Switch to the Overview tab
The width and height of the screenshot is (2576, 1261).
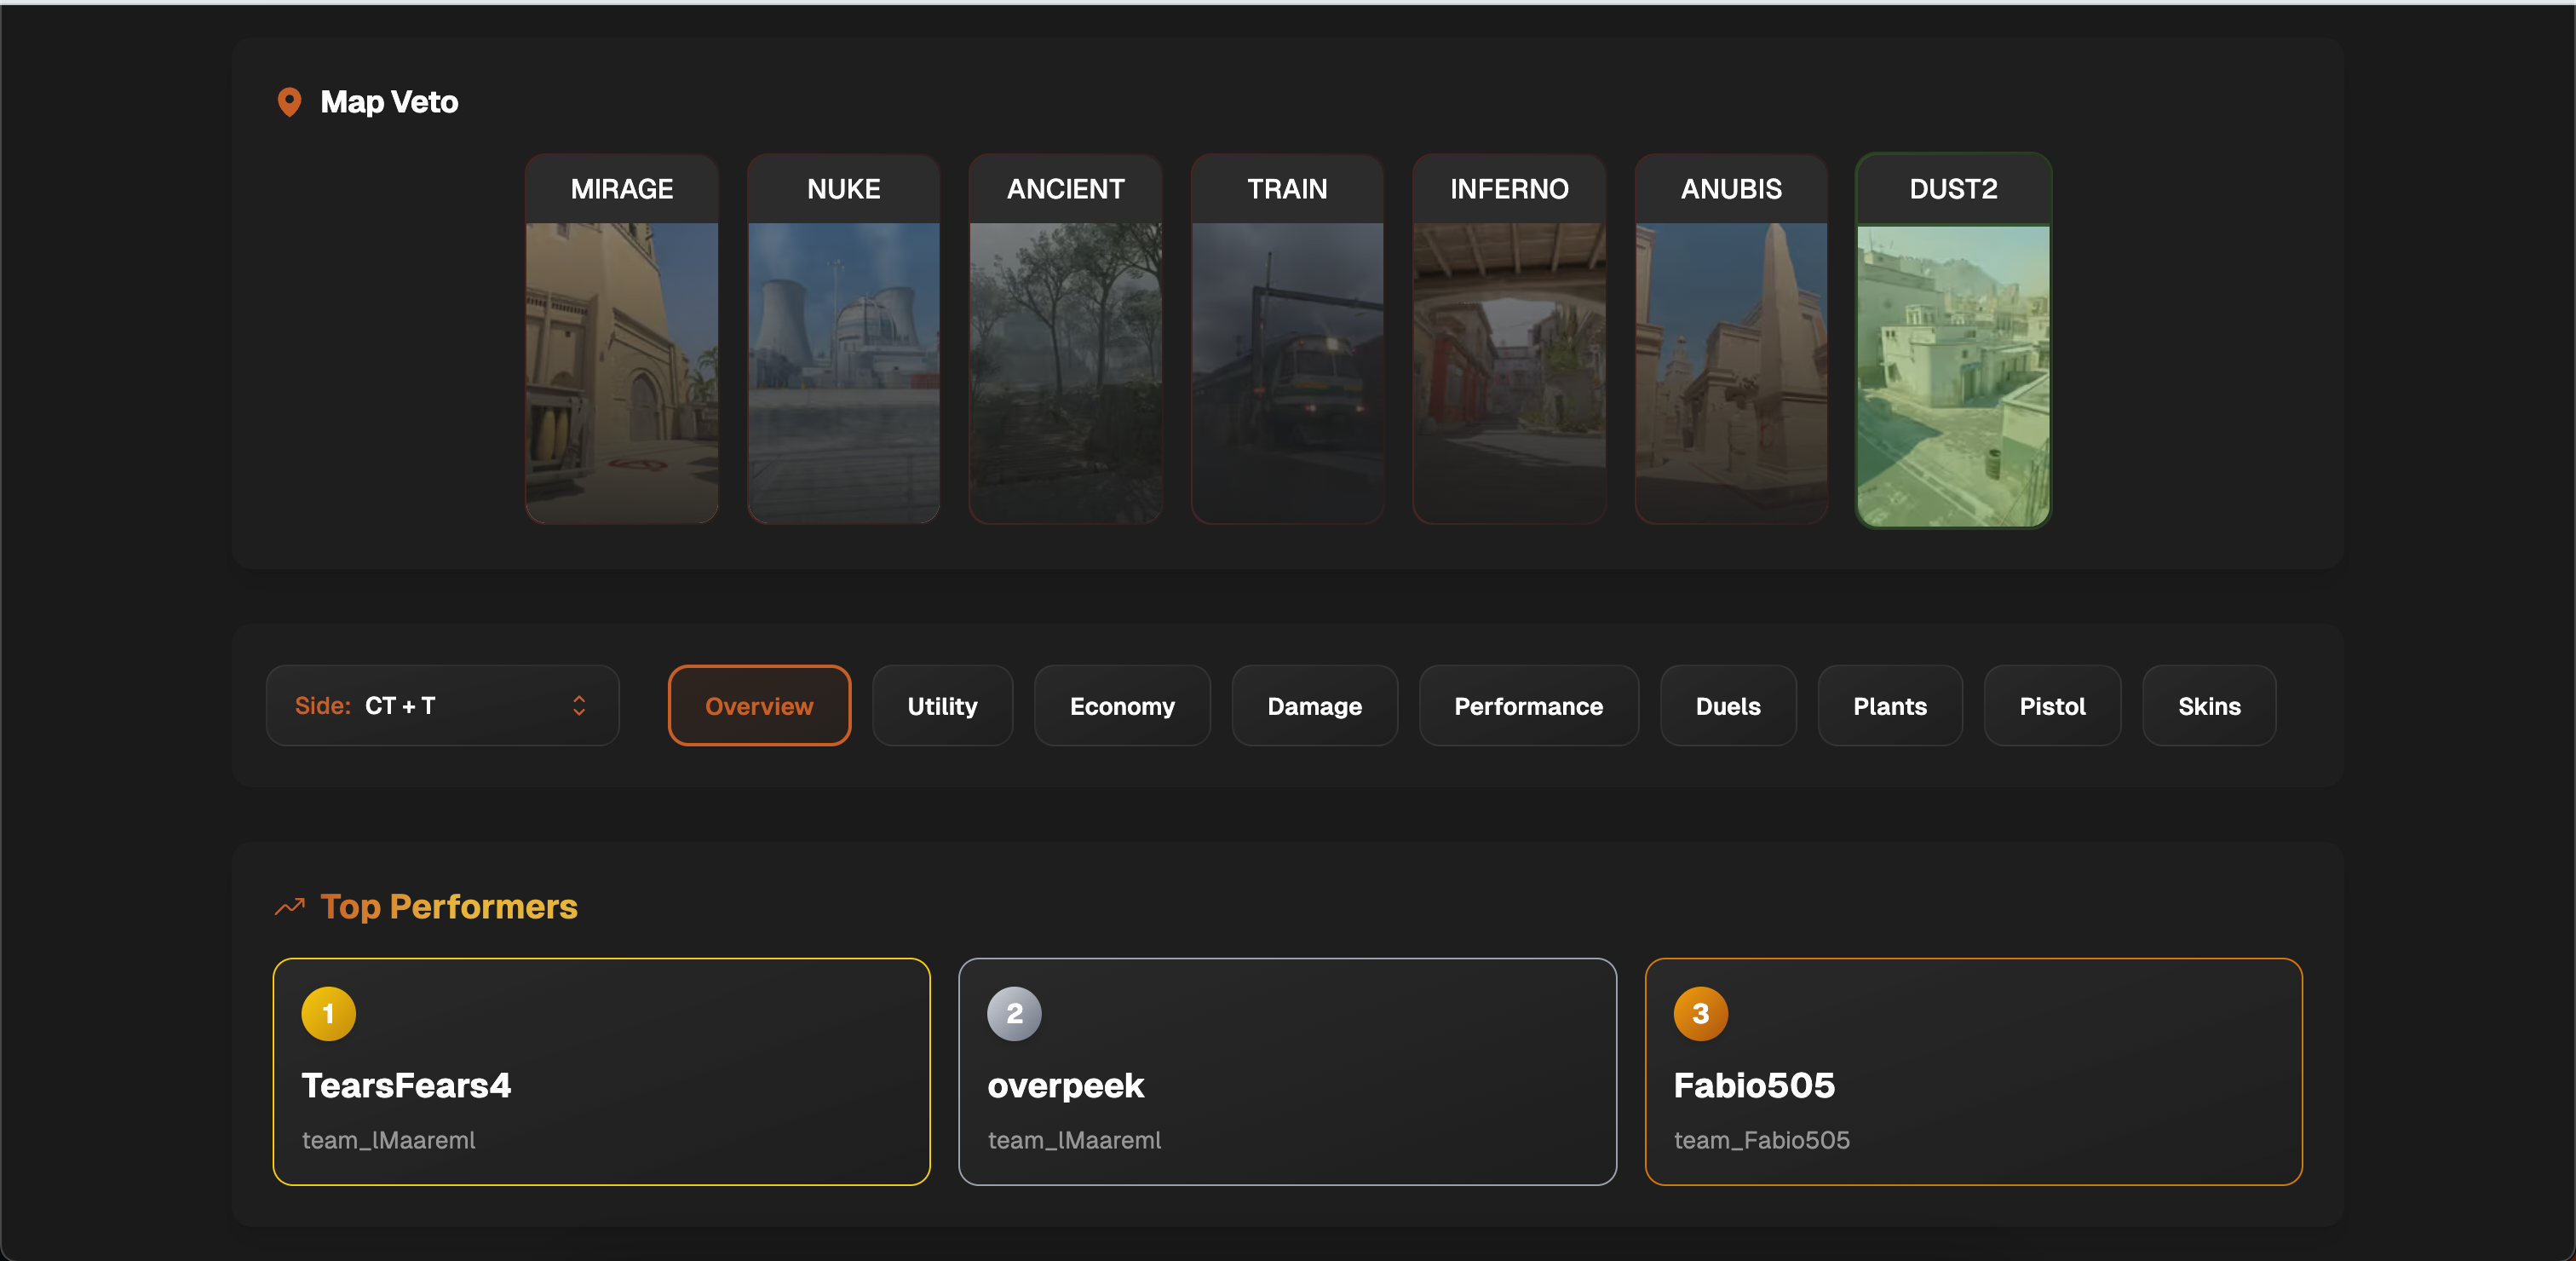tap(759, 705)
